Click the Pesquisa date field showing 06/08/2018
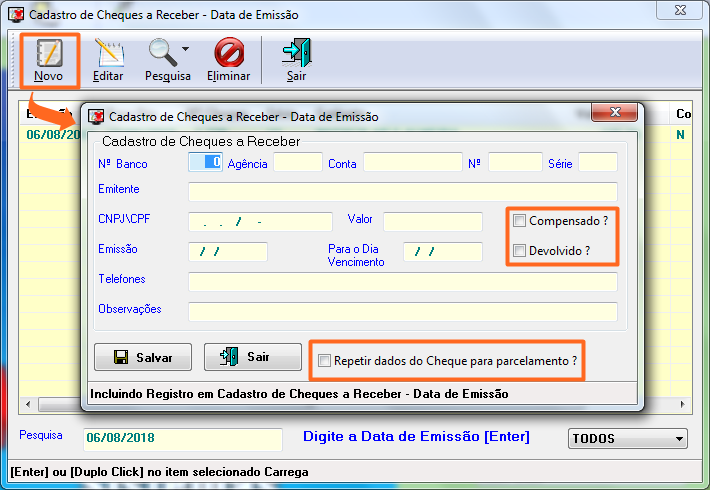The image size is (710, 490). tap(183, 439)
